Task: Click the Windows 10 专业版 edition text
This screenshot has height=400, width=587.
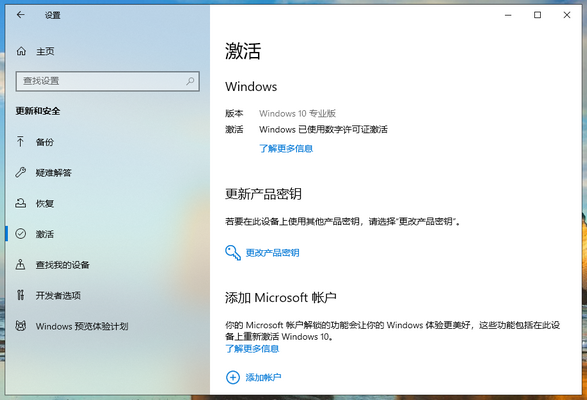Action: [x=297, y=113]
